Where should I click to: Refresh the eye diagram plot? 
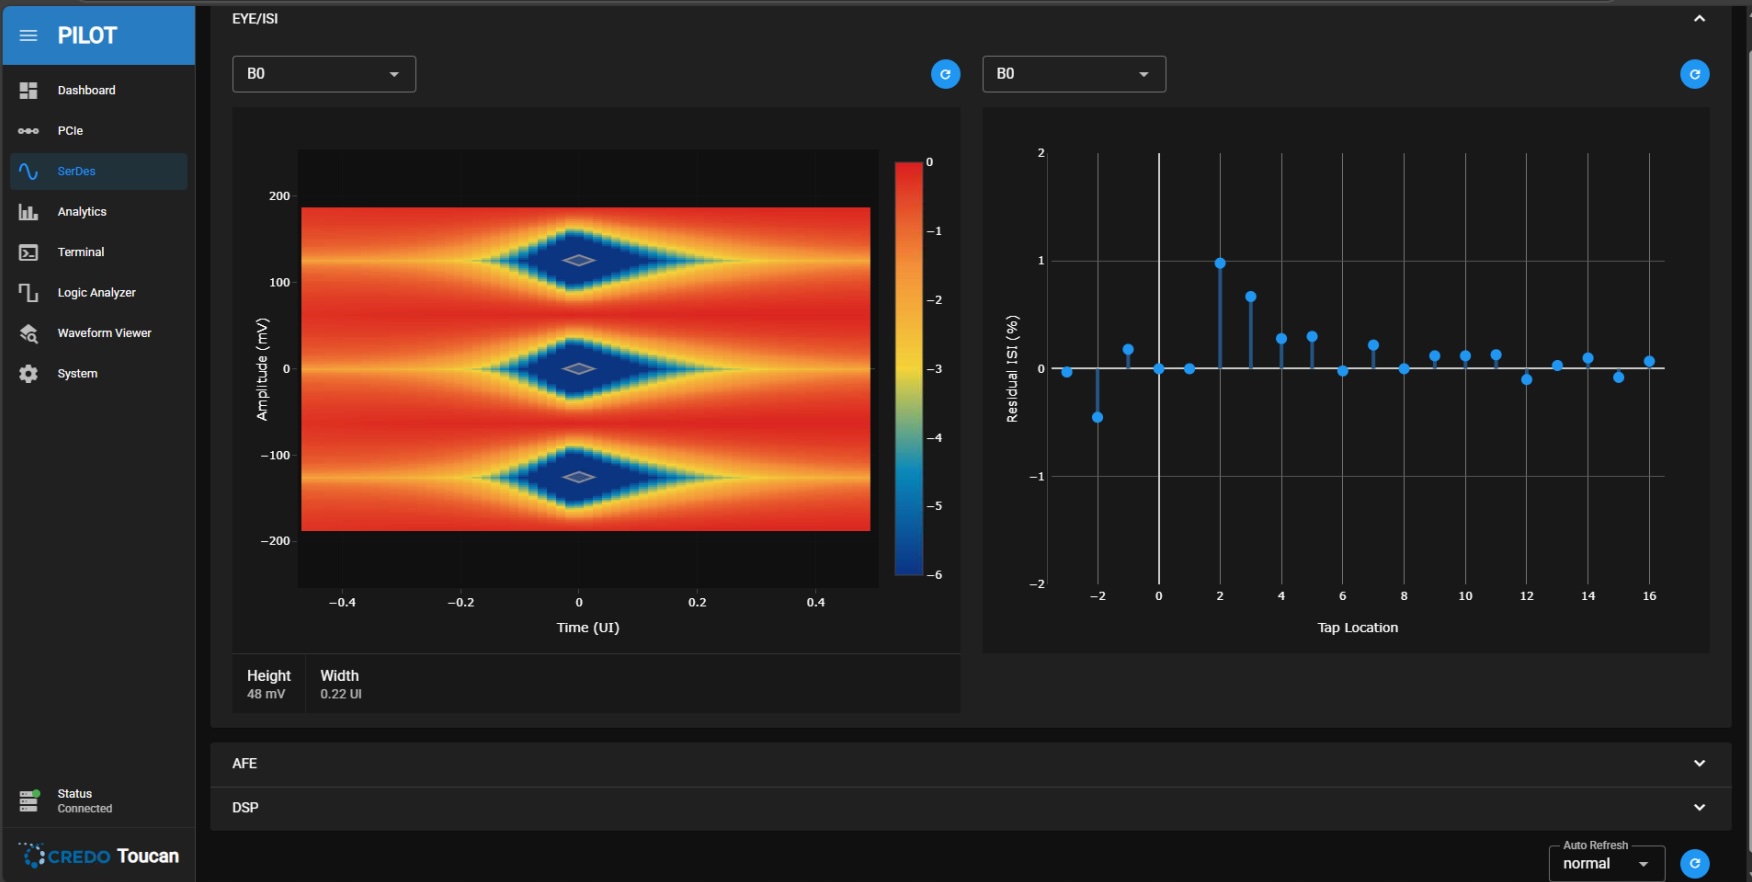click(945, 74)
